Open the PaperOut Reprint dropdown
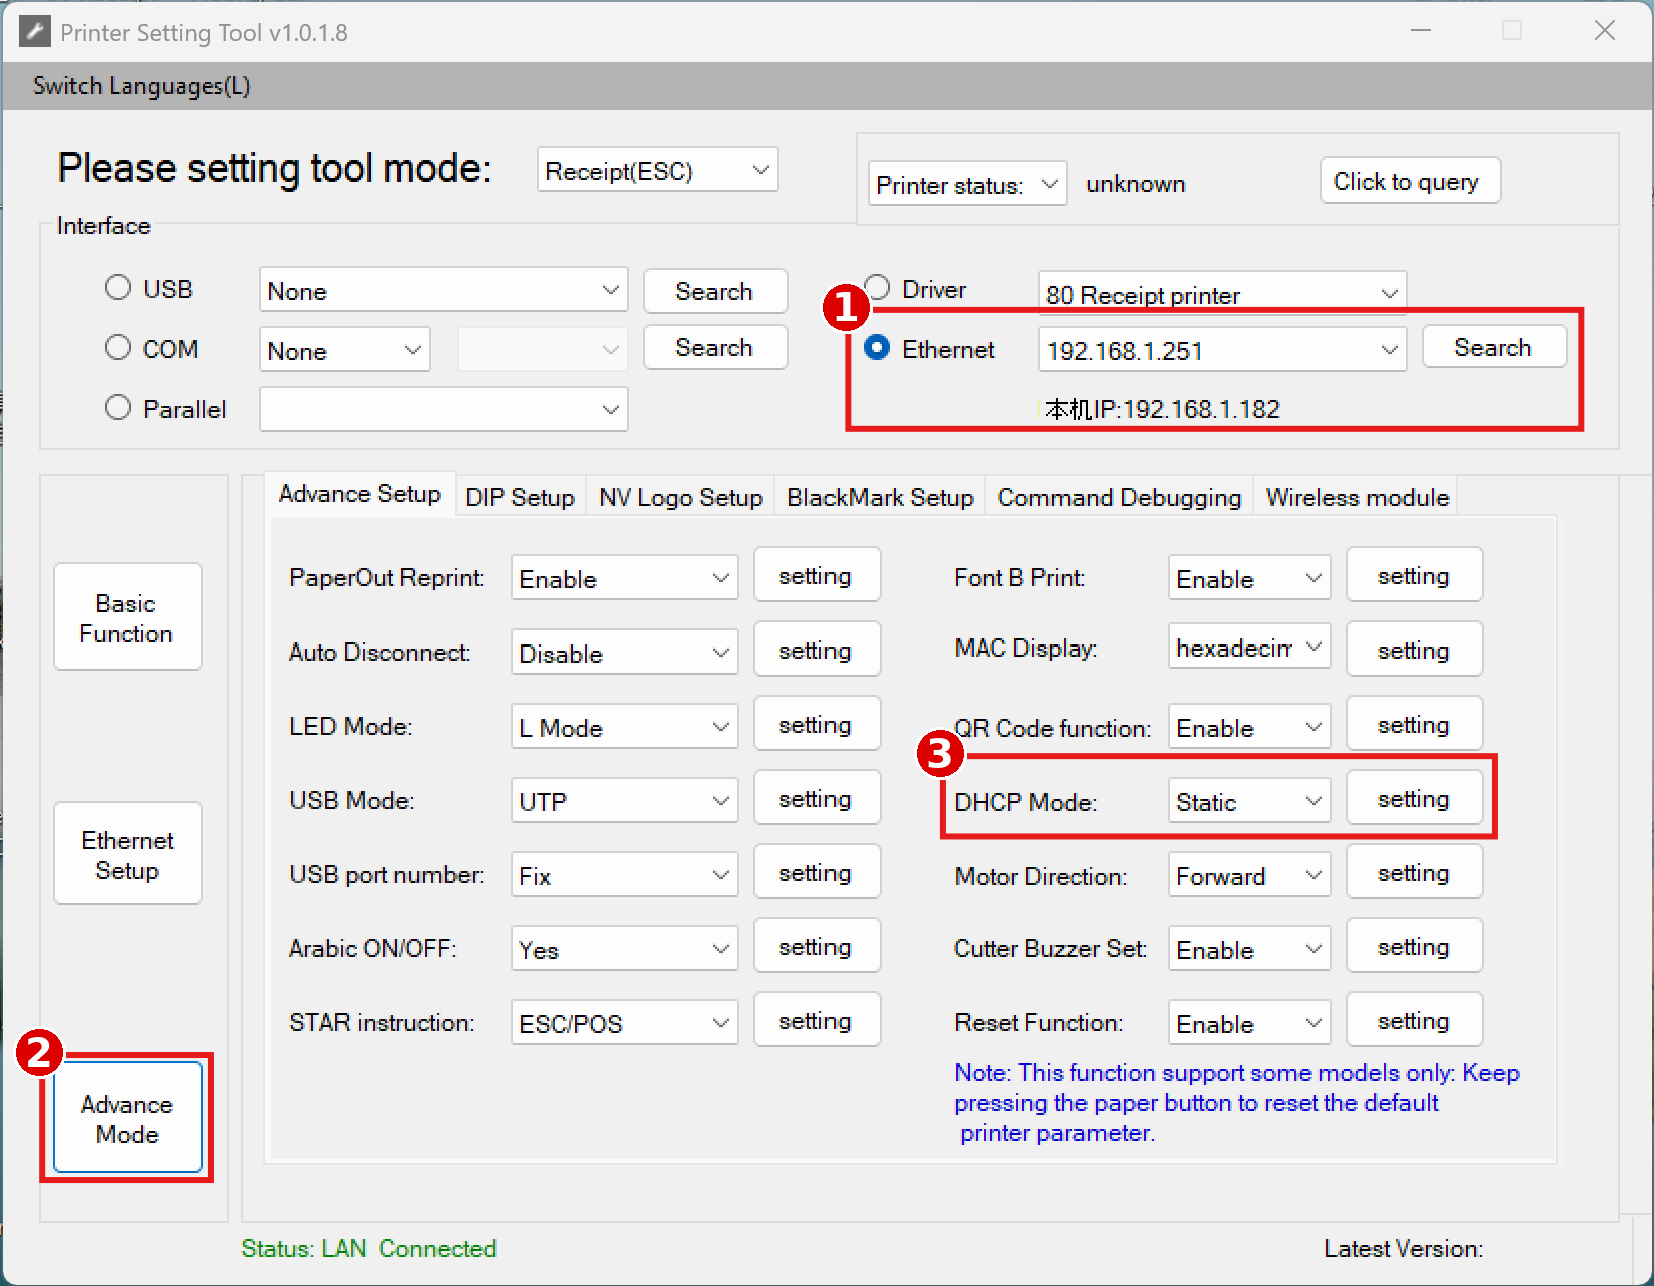This screenshot has height=1286, width=1654. [x=624, y=578]
